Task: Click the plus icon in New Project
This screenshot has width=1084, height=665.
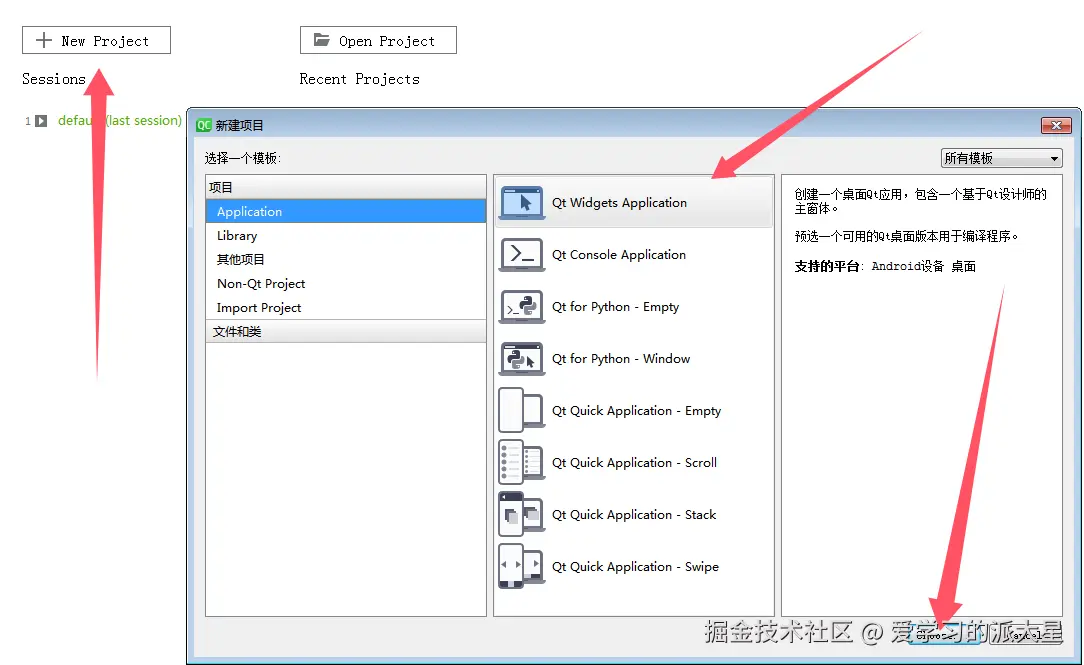Action: pos(44,40)
